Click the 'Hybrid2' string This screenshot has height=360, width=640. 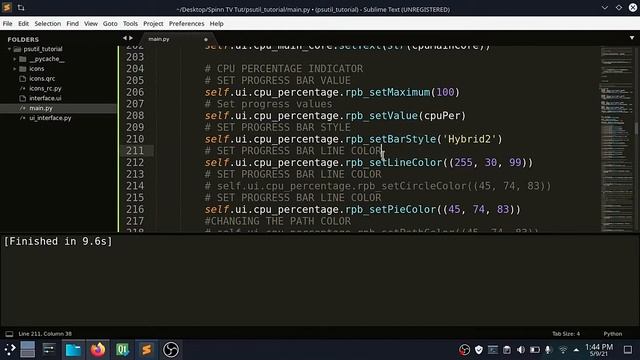click(x=469, y=139)
